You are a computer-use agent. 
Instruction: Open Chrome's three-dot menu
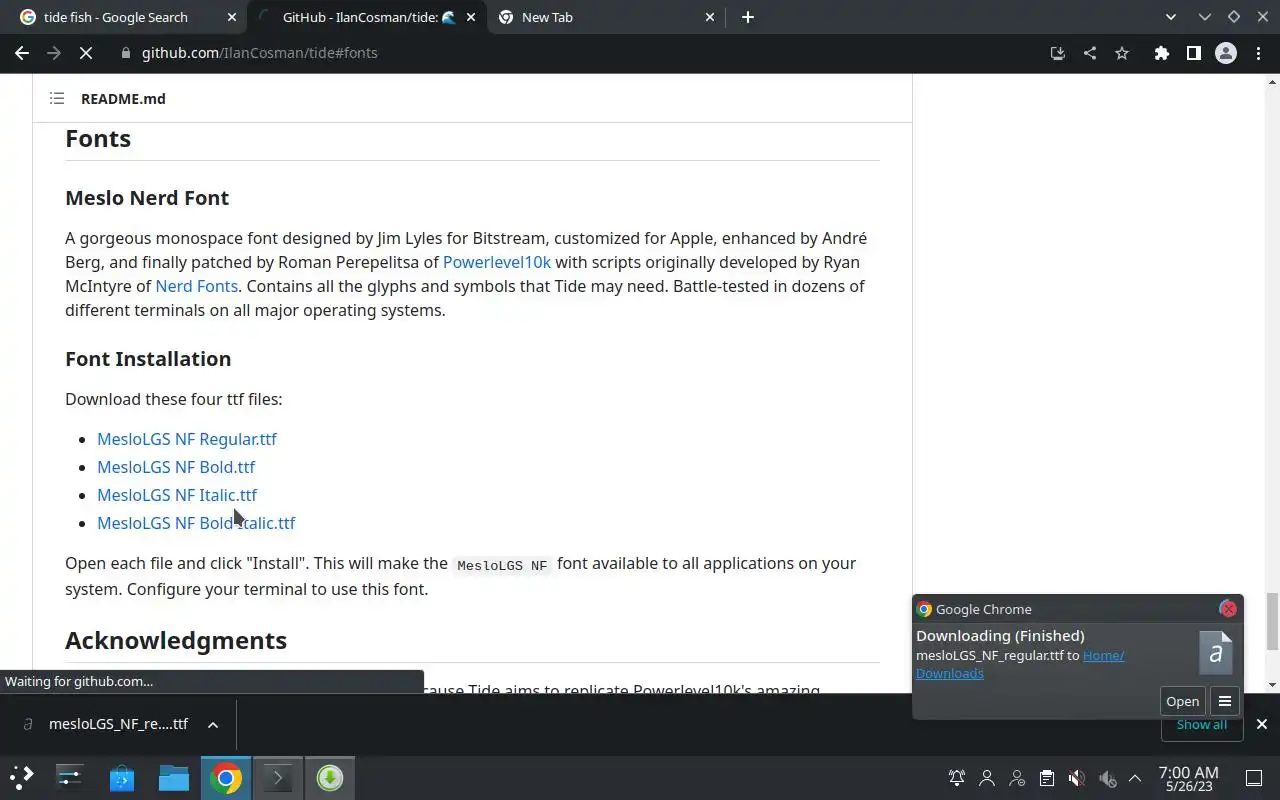click(1258, 53)
